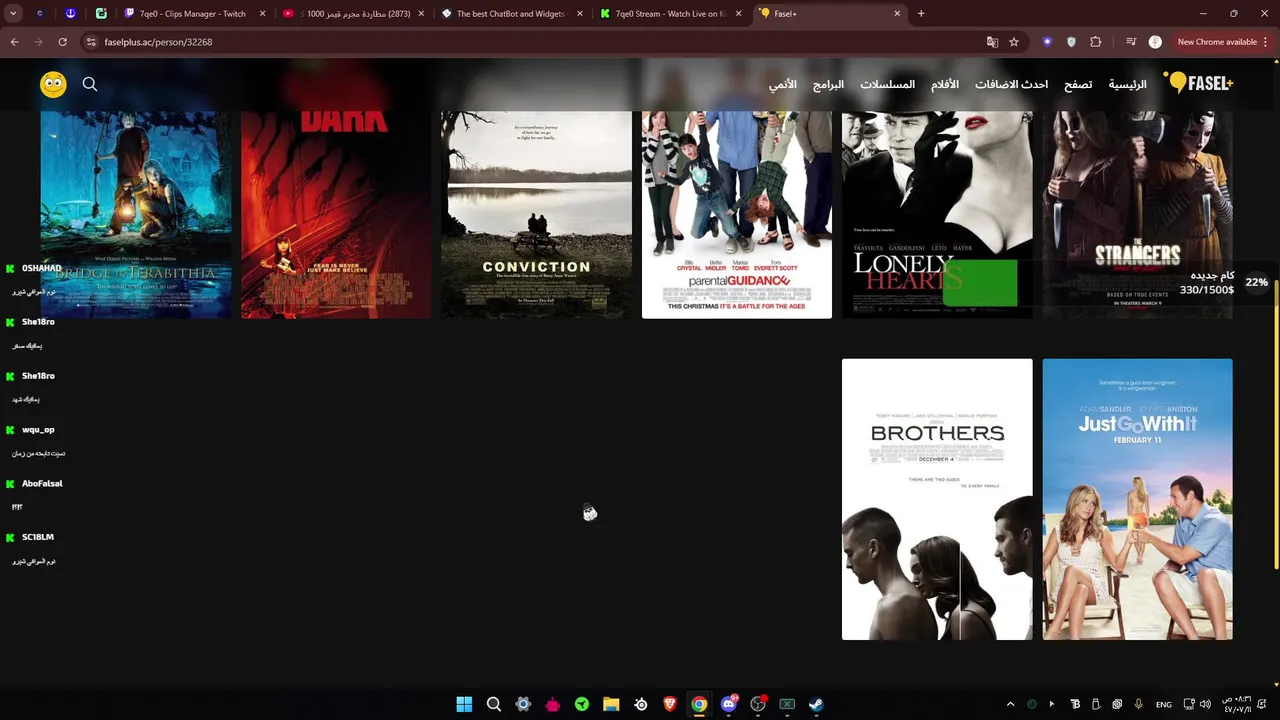Open الرئيسية menu item
Image resolution: width=1280 pixels, height=720 pixels.
1127,84
